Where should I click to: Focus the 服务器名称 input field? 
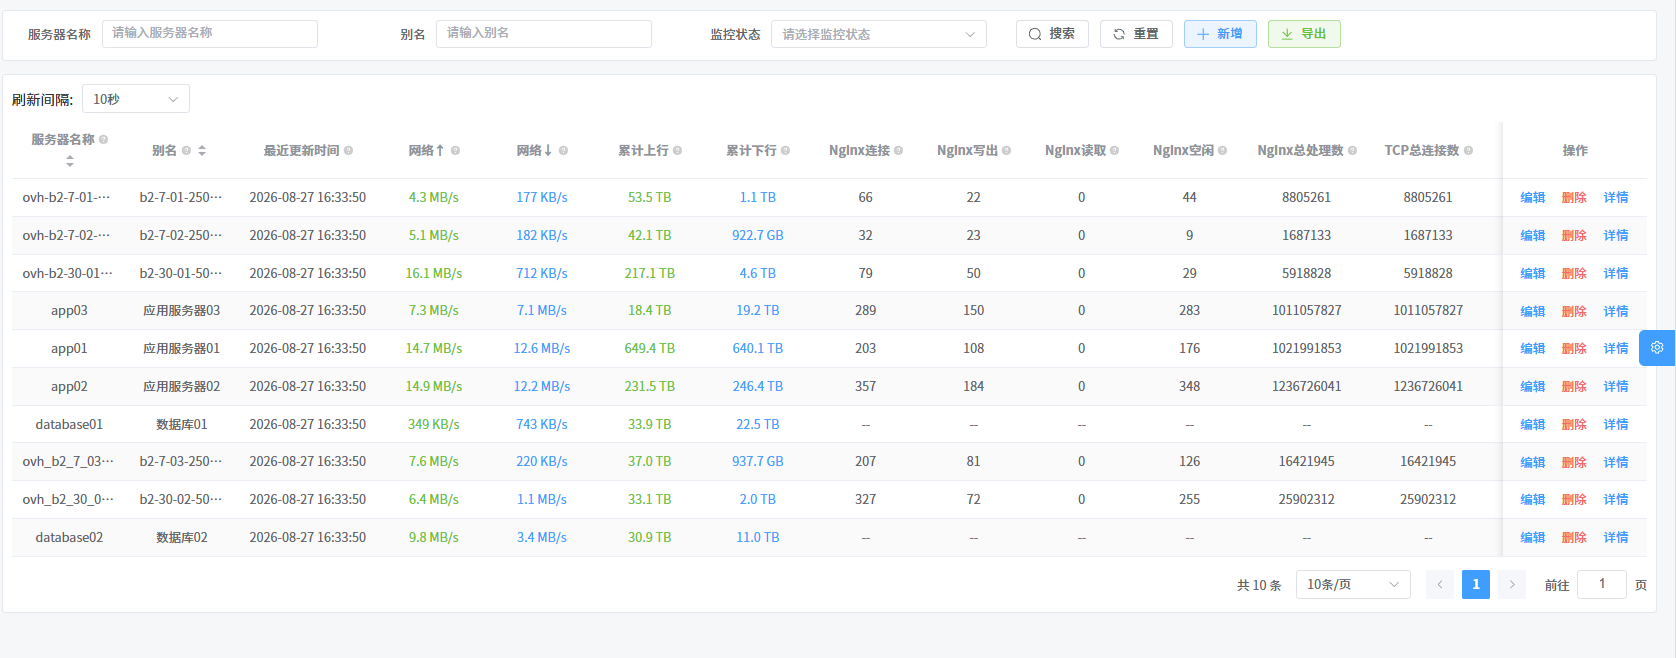(209, 34)
